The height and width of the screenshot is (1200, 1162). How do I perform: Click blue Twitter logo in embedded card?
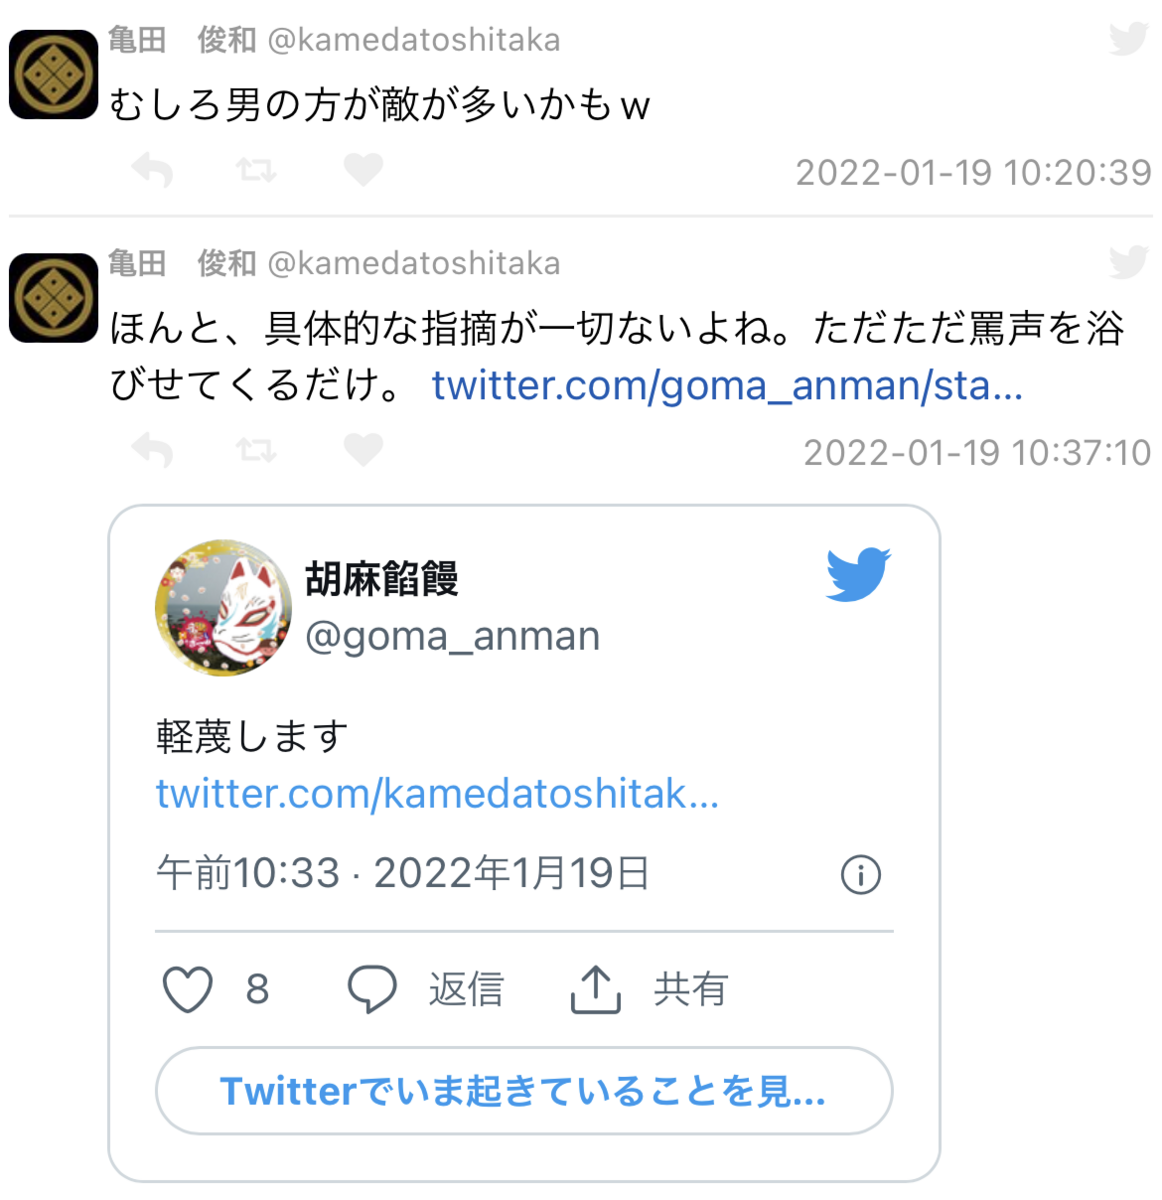click(x=858, y=574)
